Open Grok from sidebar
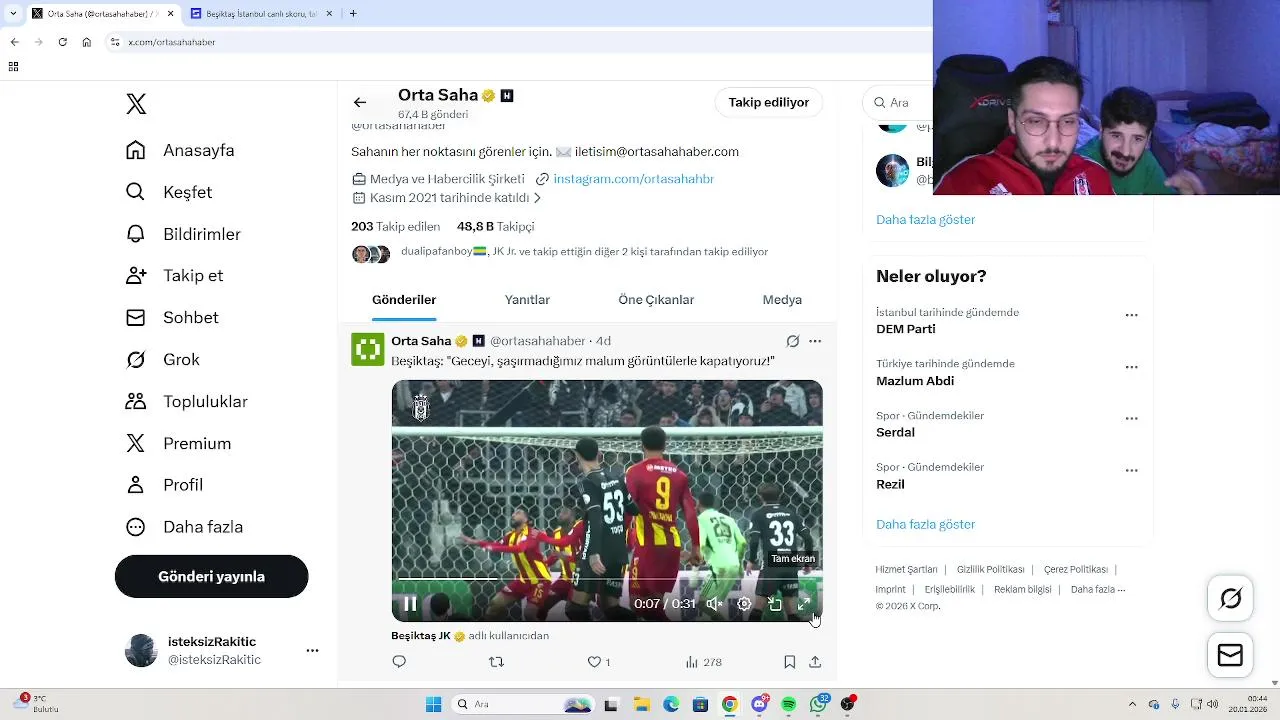The height and width of the screenshot is (720, 1280). click(162, 359)
